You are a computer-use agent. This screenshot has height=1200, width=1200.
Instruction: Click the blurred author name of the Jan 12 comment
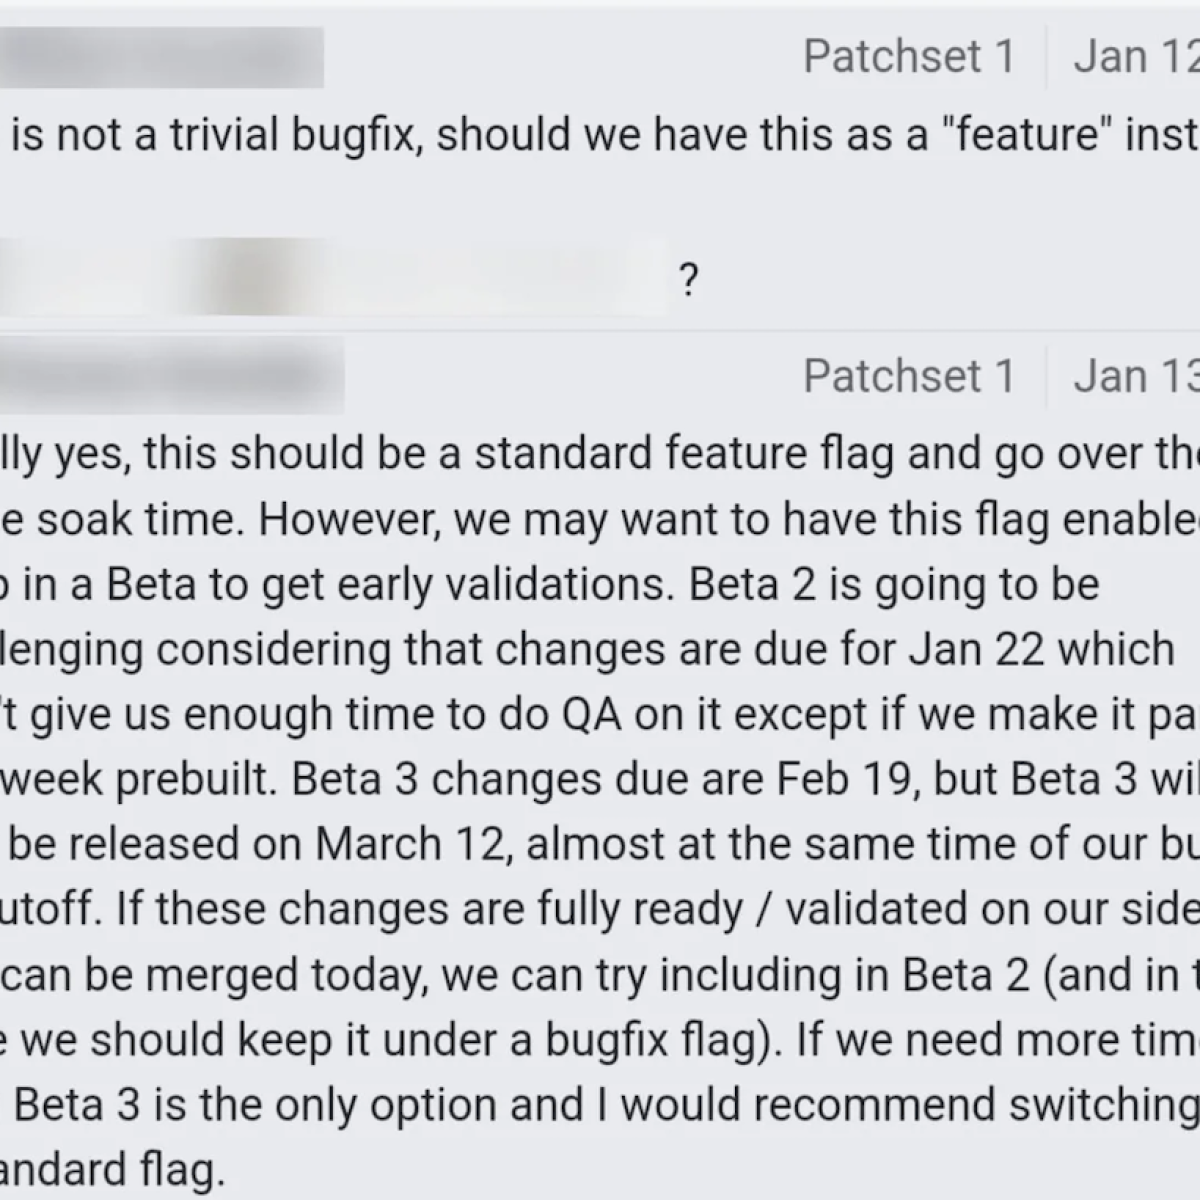[160, 57]
